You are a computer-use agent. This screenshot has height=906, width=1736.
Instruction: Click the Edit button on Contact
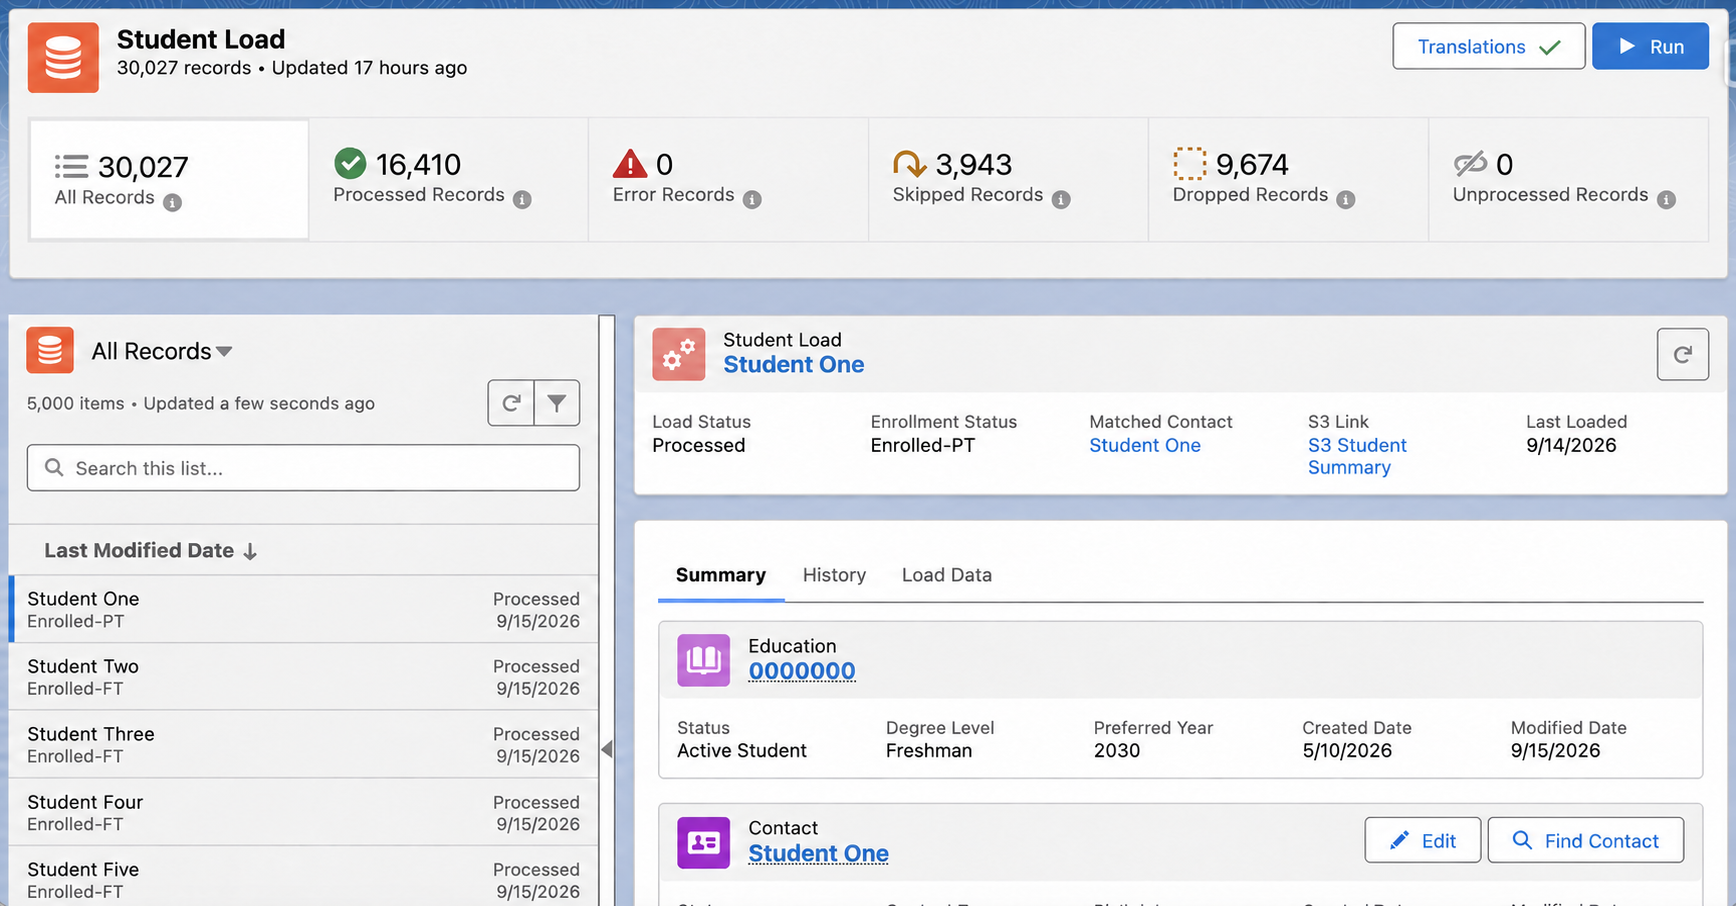click(x=1423, y=841)
